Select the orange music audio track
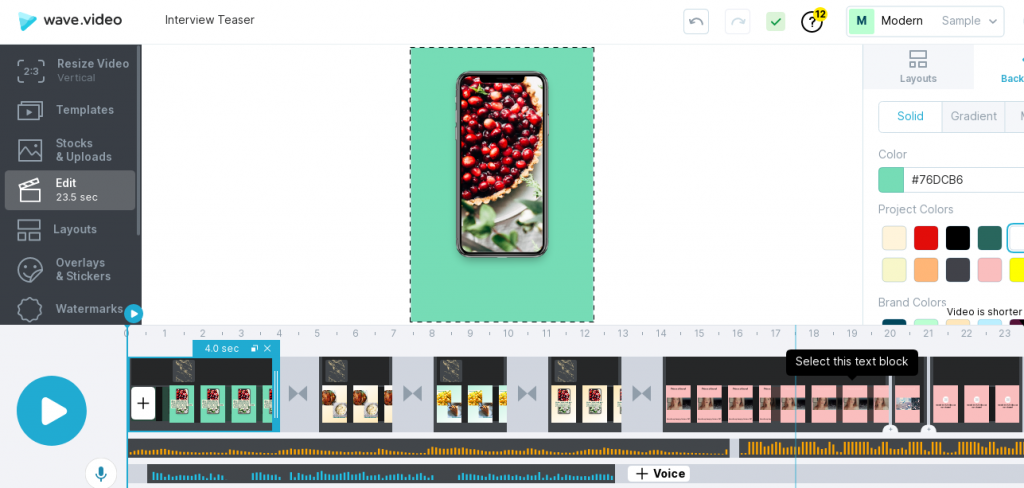 (428, 448)
